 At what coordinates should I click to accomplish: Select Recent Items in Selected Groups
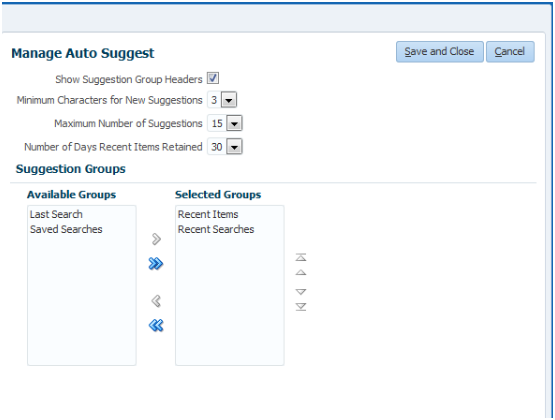[x=208, y=214]
